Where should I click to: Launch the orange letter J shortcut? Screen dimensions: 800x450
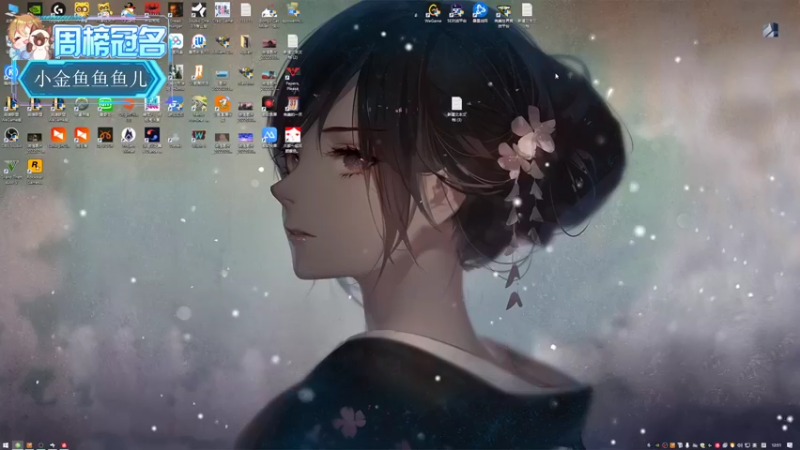[x=198, y=72]
